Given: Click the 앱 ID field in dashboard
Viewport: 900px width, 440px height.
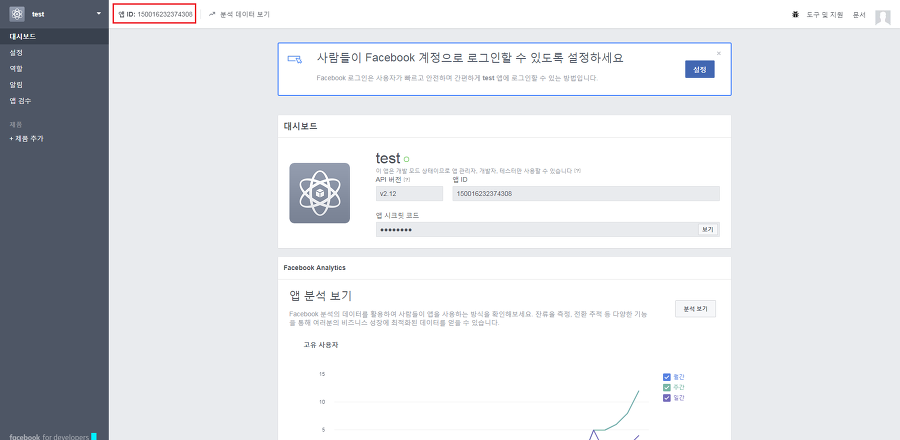Looking at the screenshot, I should coord(586,193).
